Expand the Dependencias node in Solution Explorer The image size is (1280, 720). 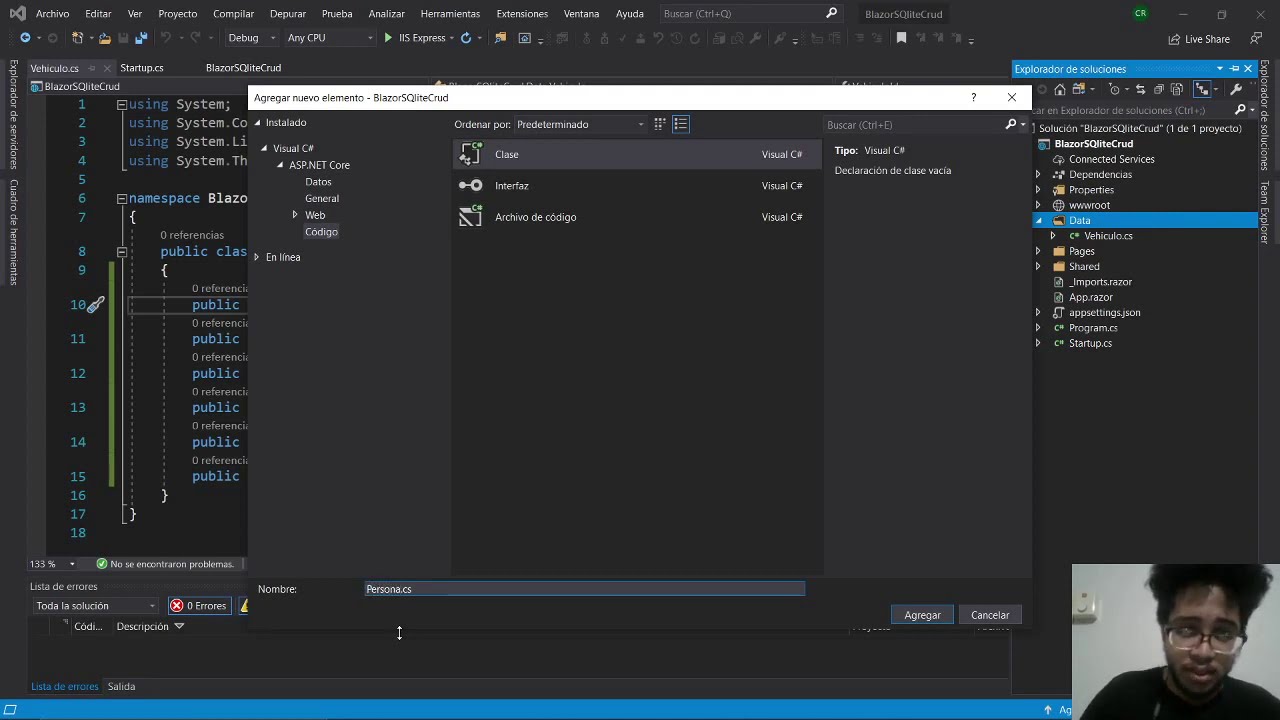click(1037, 174)
